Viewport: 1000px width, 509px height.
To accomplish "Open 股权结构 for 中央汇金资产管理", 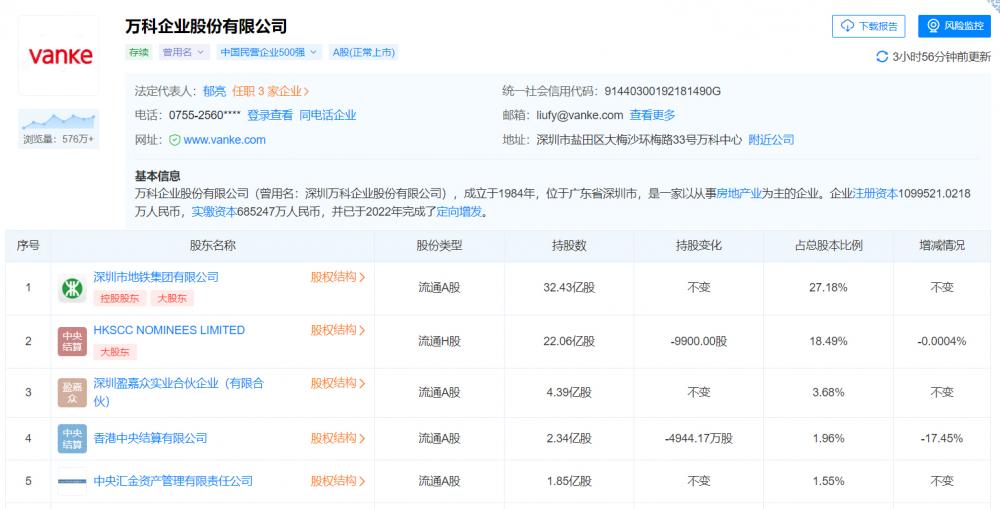I will pos(338,481).
